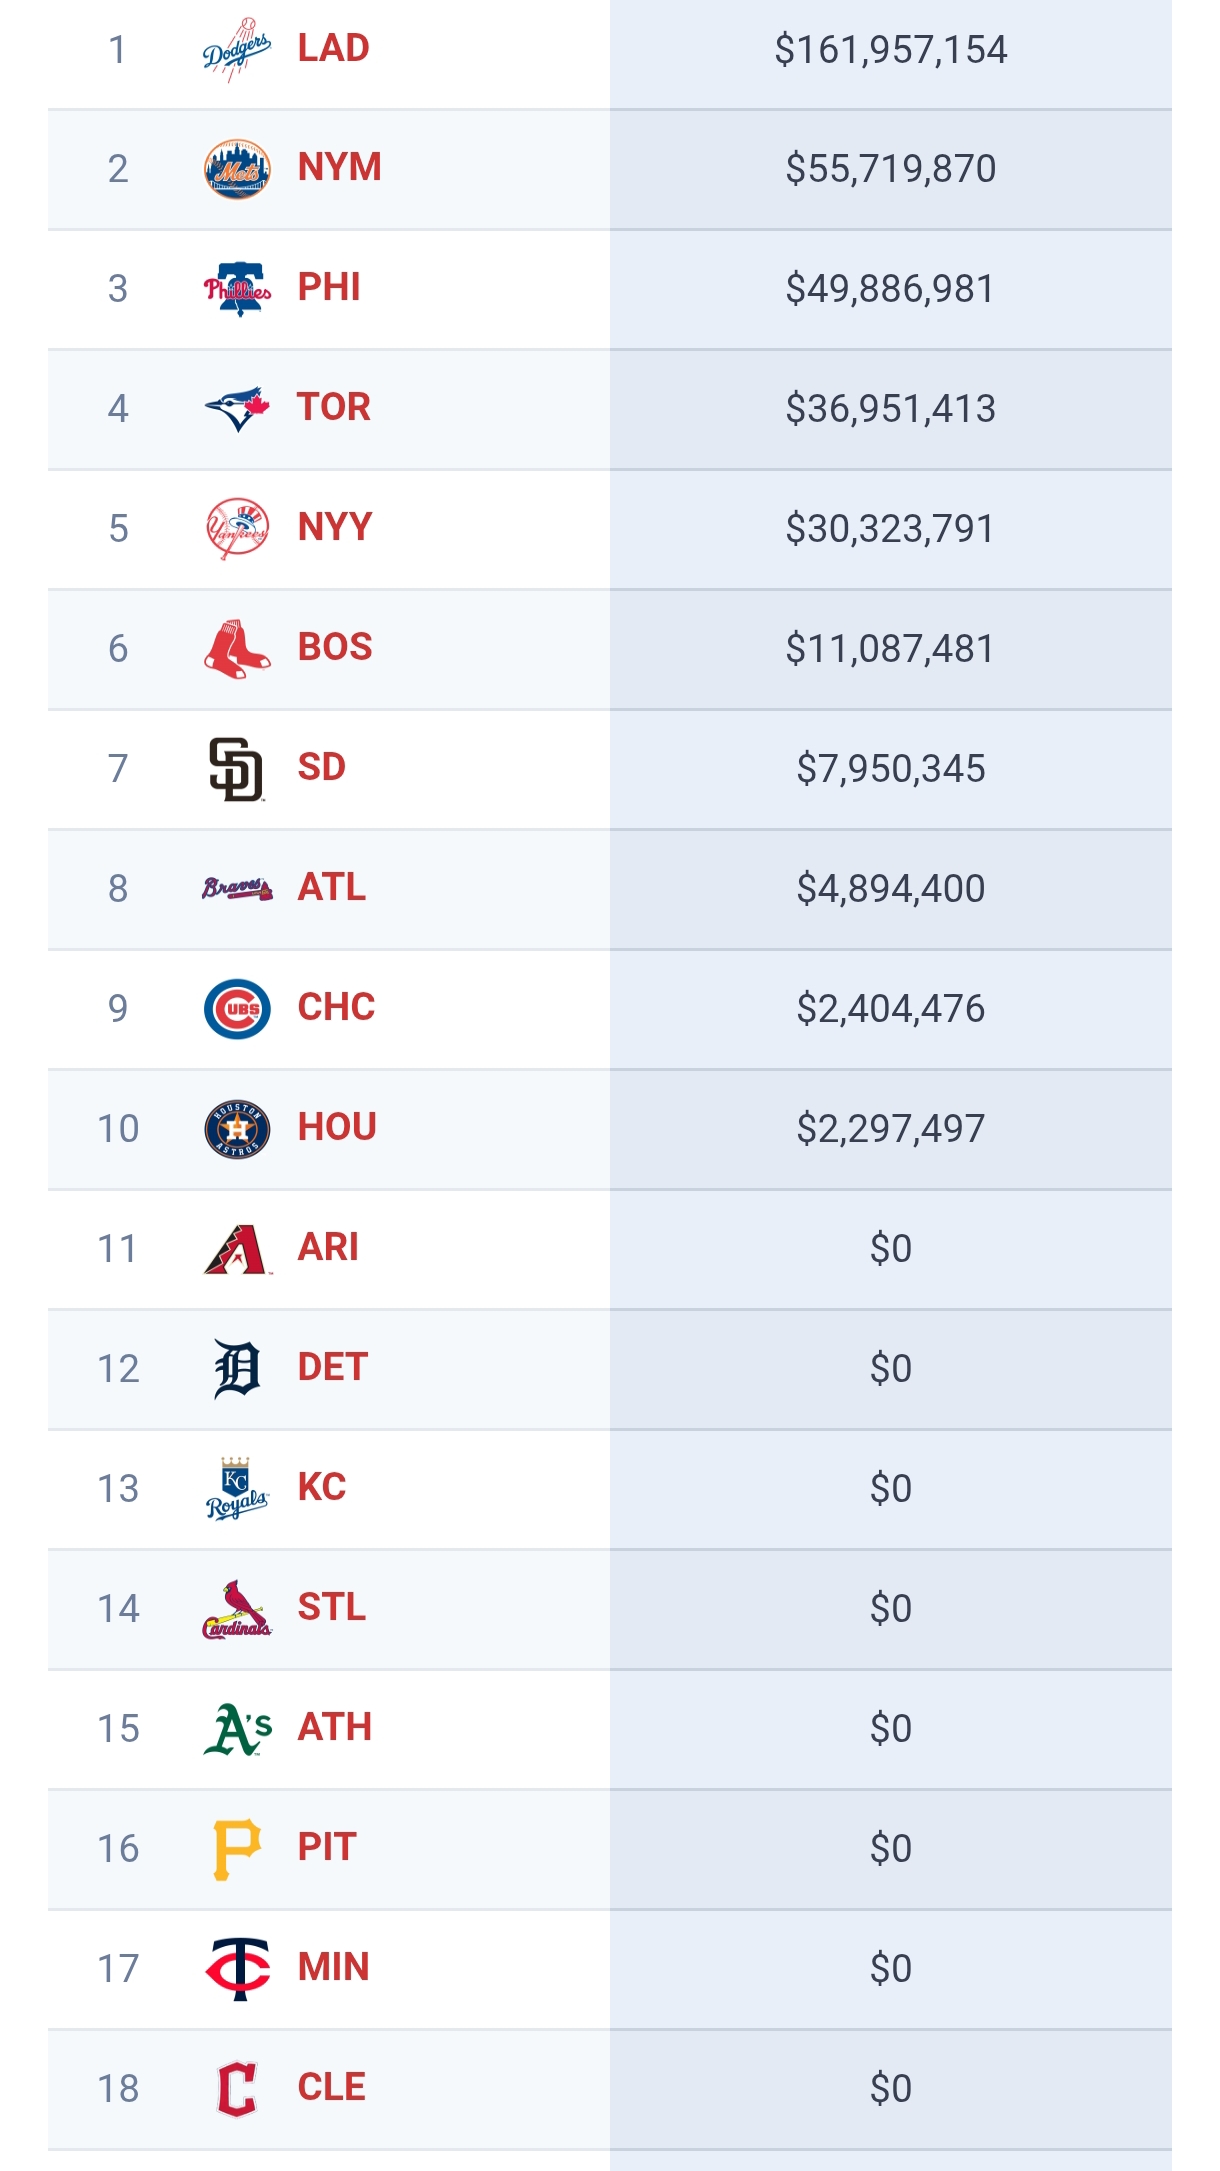
Task: Open the LAD team link
Action: click(x=333, y=48)
